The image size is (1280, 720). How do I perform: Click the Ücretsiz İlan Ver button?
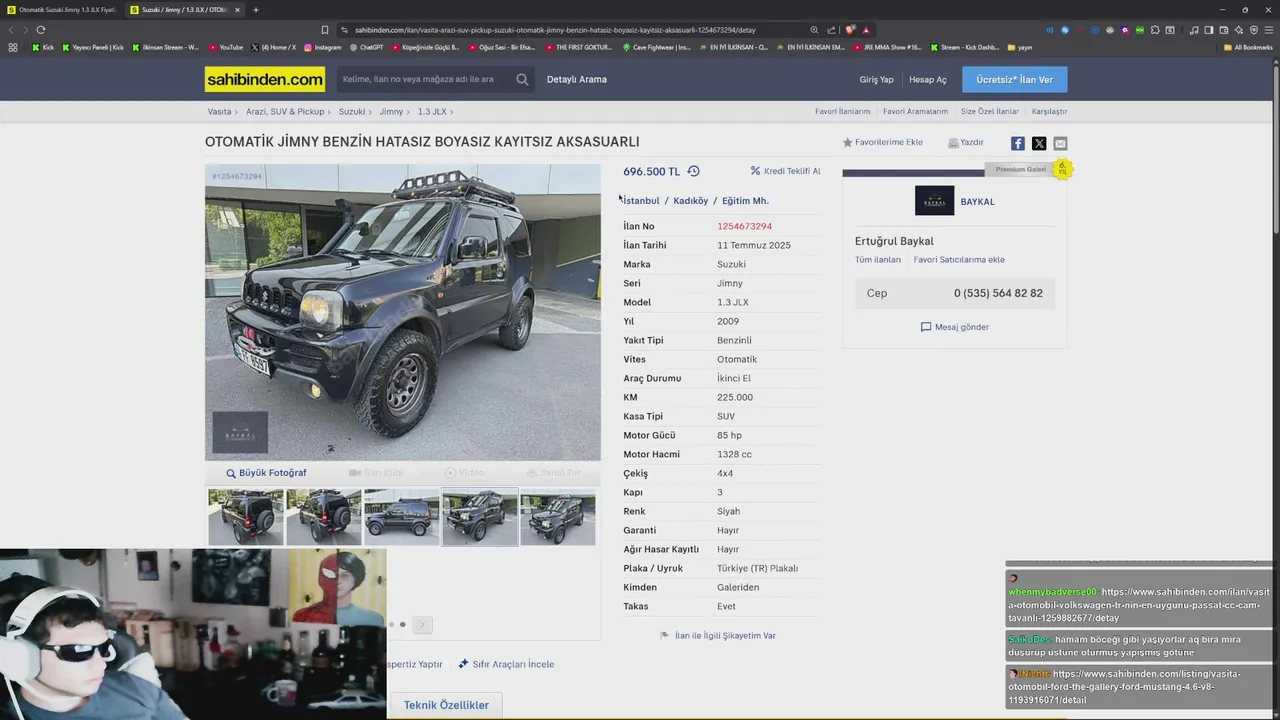point(1014,79)
